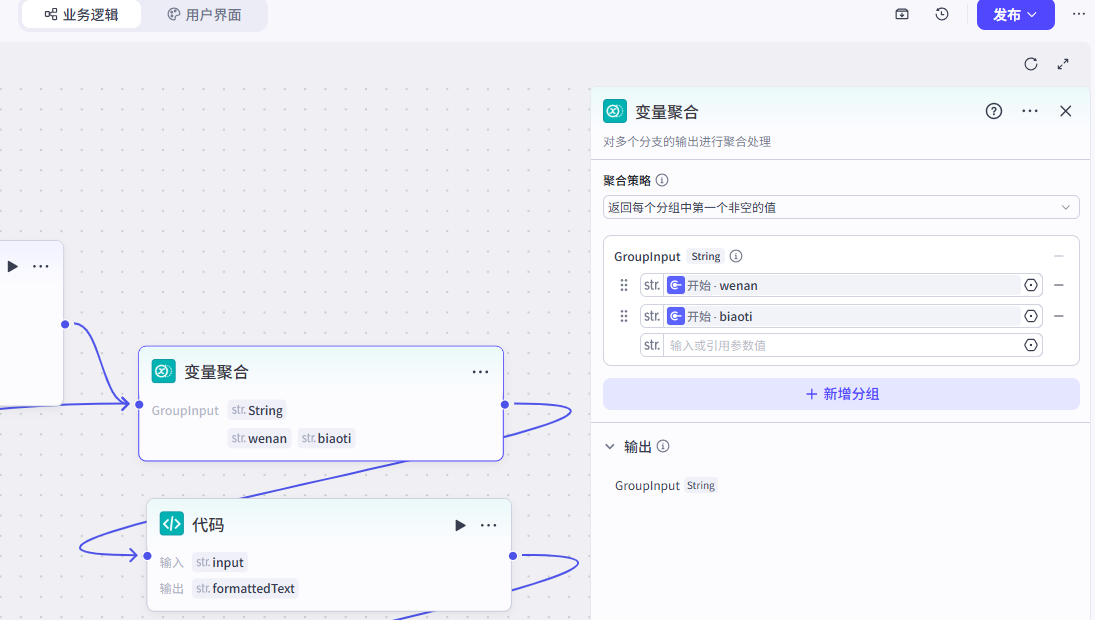Run the 代码 node with play button
Image resolution: width=1095 pixels, height=620 pixels.
tap(460, 525)
